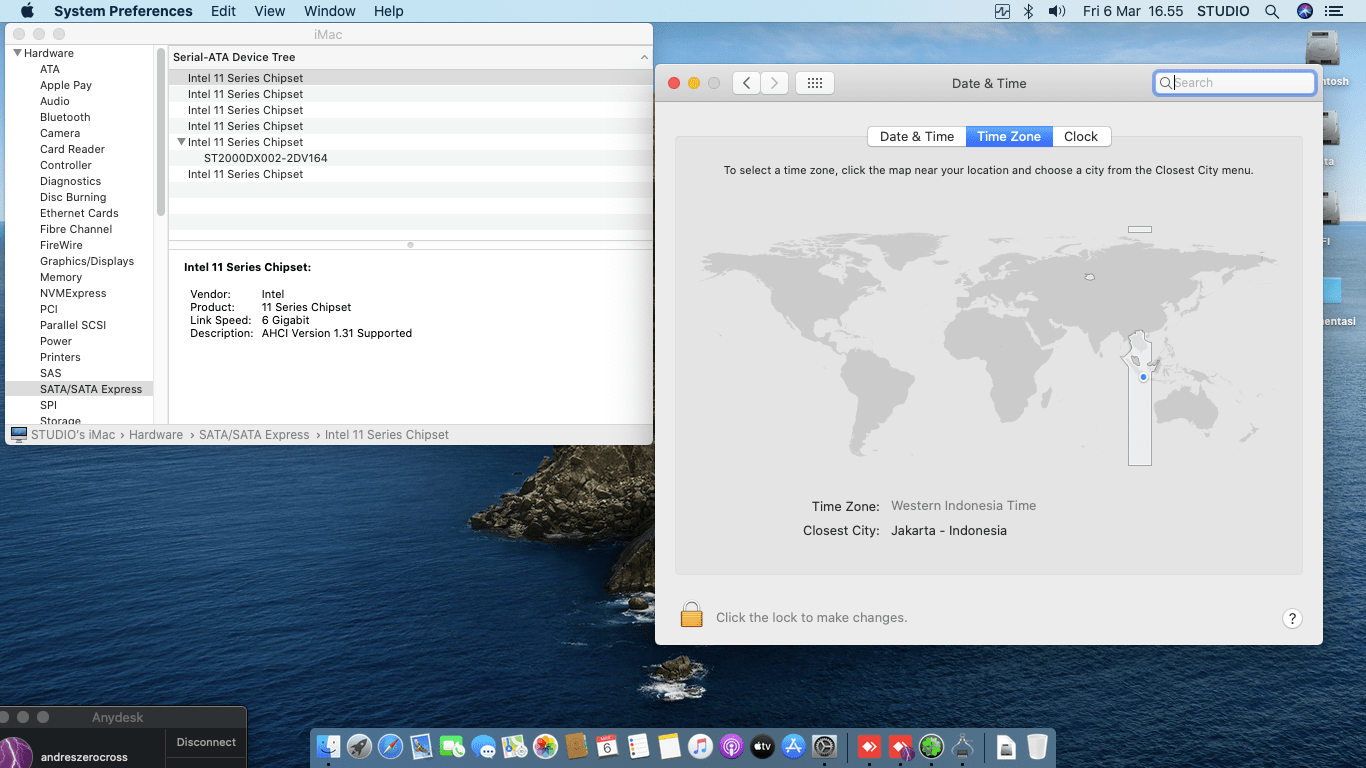This screenshot has width=1366, height=768.
Task: Open Calendar icon in the Dock
Action: click(x=607, y=746)
